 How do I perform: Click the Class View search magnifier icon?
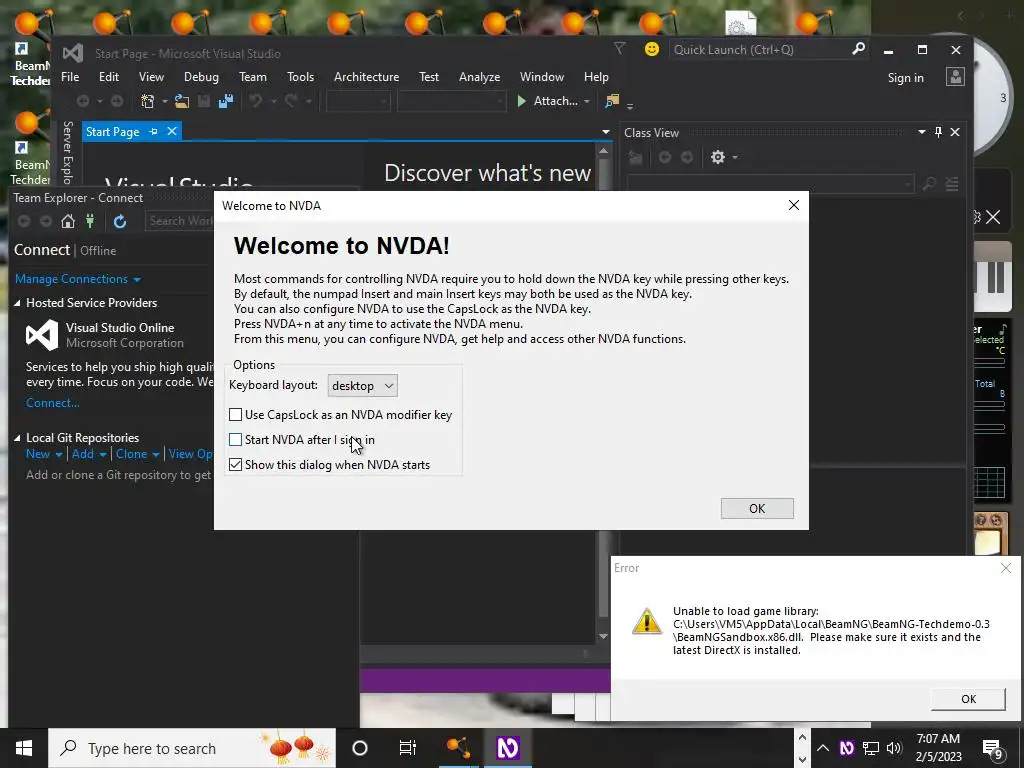point(929,184)
